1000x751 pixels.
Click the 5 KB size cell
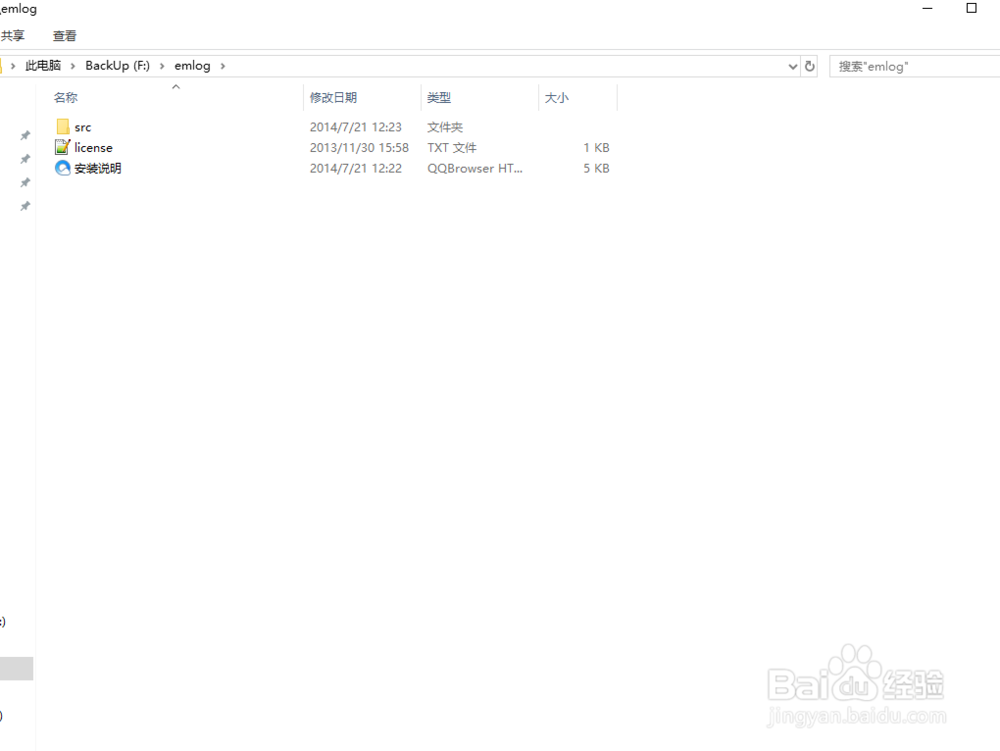click(596, 168)
